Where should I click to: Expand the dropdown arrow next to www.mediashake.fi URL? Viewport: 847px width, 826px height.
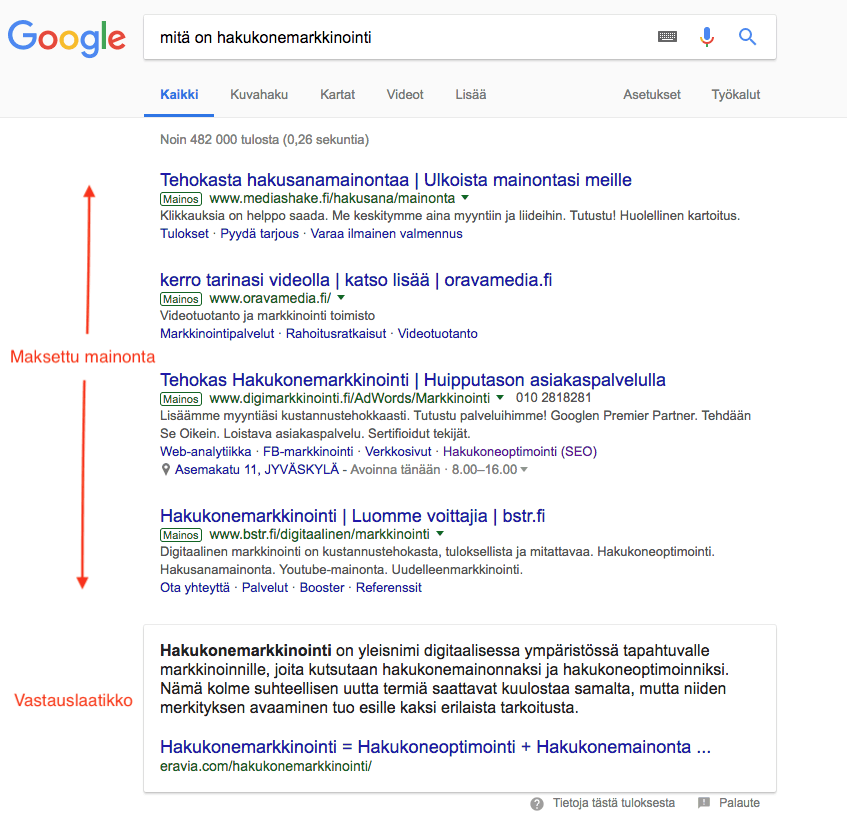(465, 197)
